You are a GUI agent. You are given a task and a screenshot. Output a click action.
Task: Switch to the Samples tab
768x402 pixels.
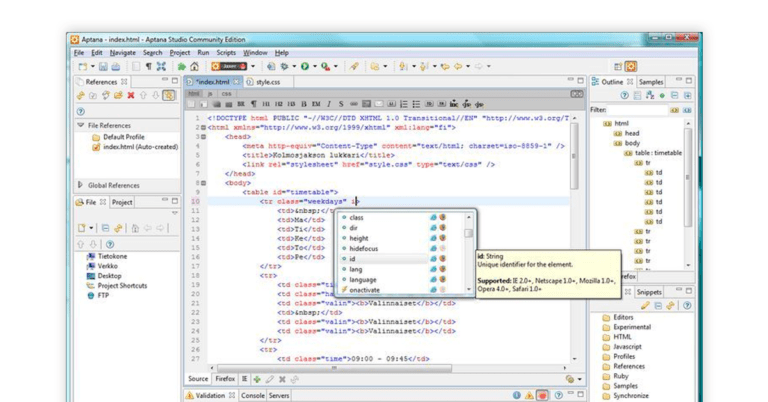(651, 82)
